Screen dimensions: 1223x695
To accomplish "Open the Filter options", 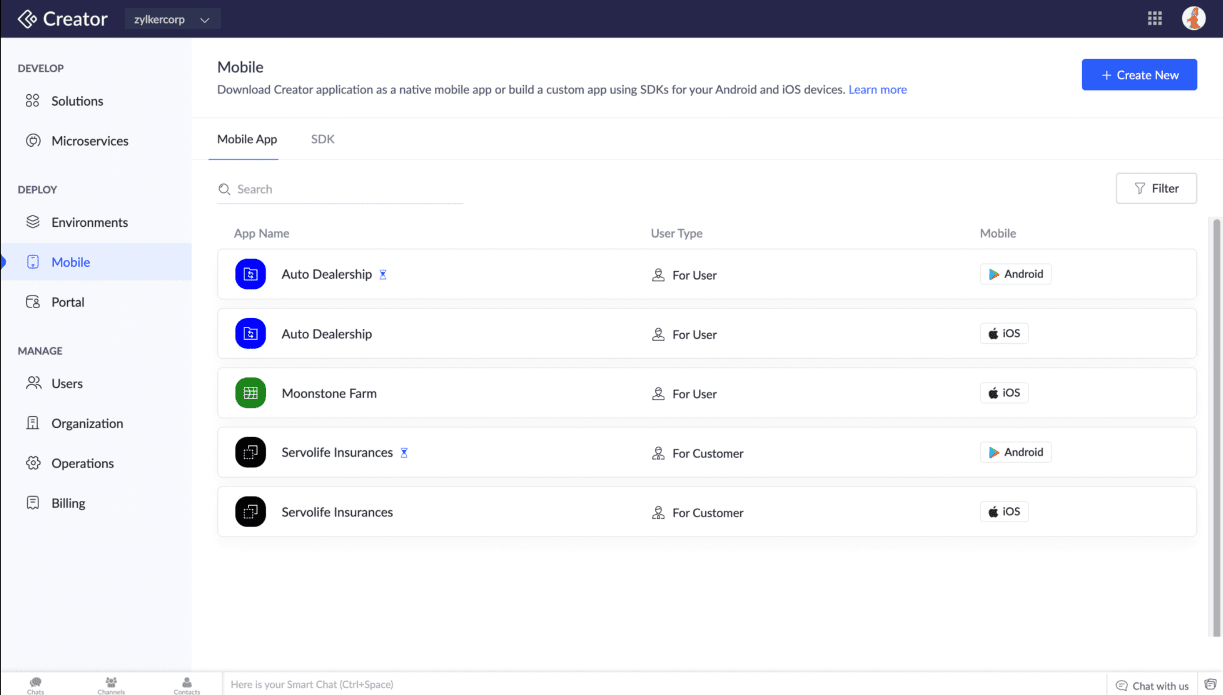I will [1156, 188].
